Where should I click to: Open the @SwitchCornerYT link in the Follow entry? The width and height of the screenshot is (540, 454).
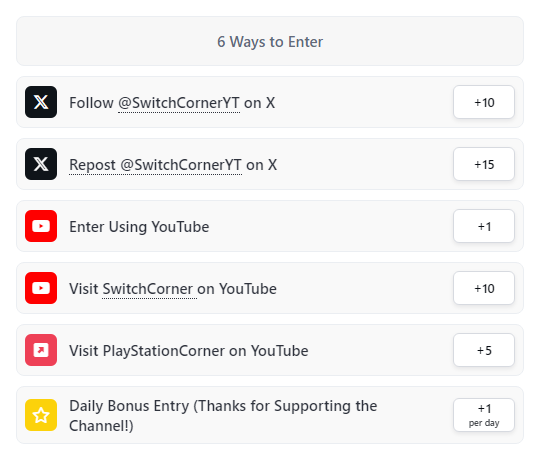click(179, 103)
